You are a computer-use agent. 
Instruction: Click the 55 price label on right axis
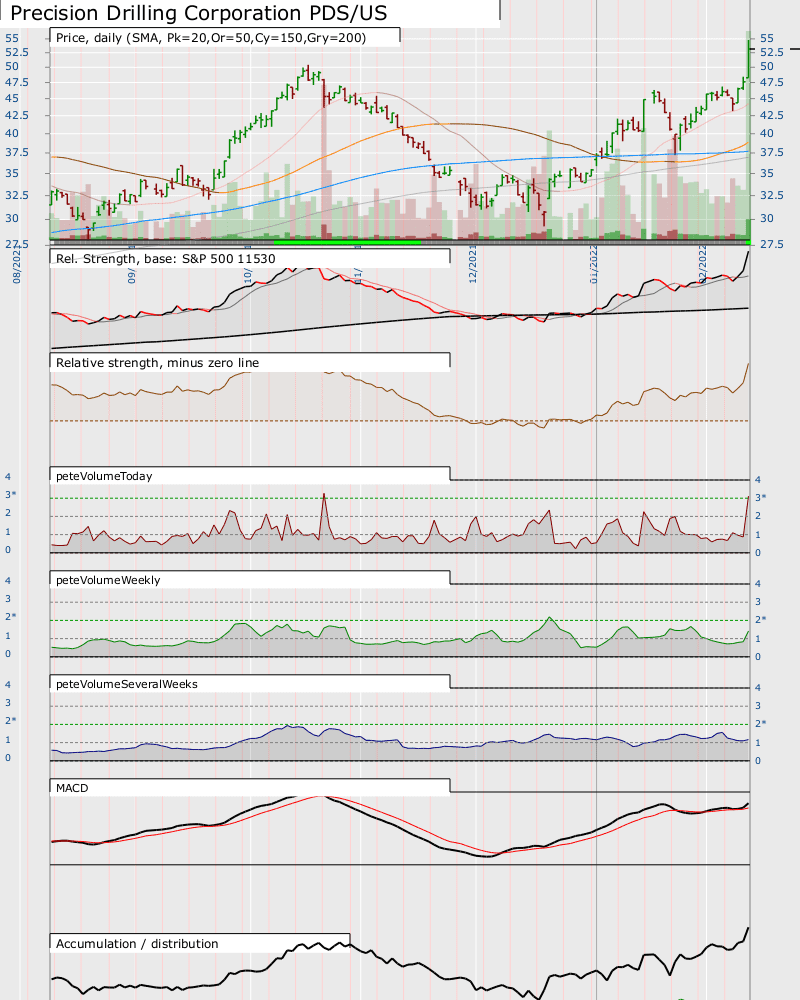click(x=767, y=38)
